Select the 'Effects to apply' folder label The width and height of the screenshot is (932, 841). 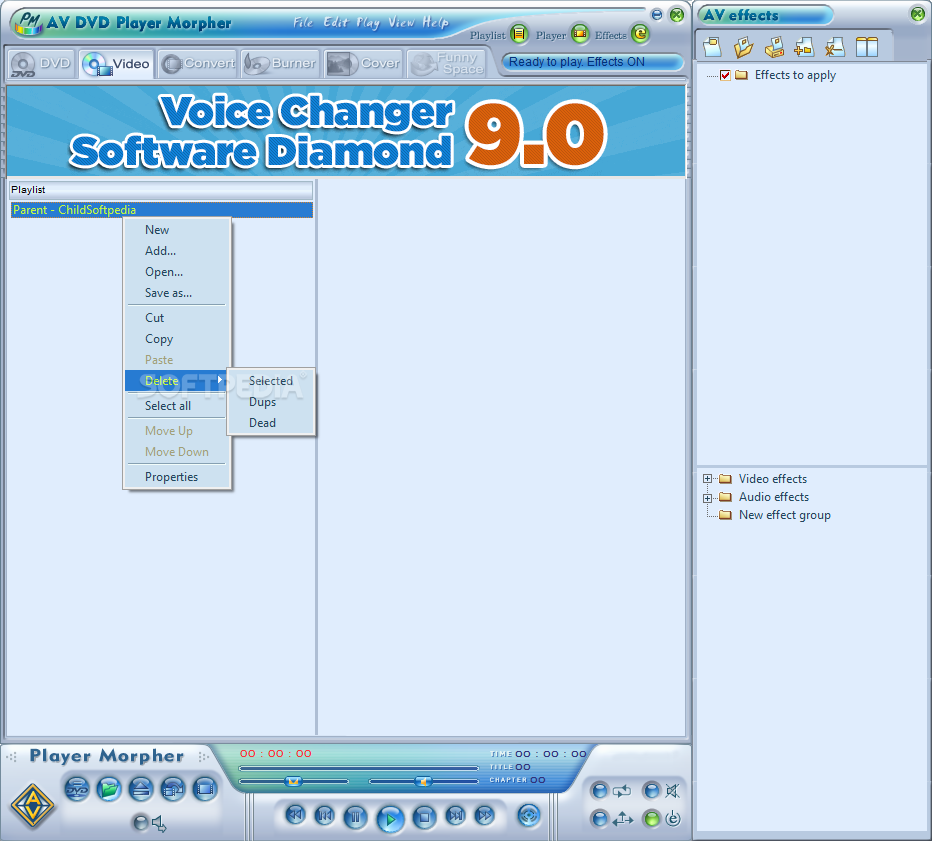click(795, 75)
